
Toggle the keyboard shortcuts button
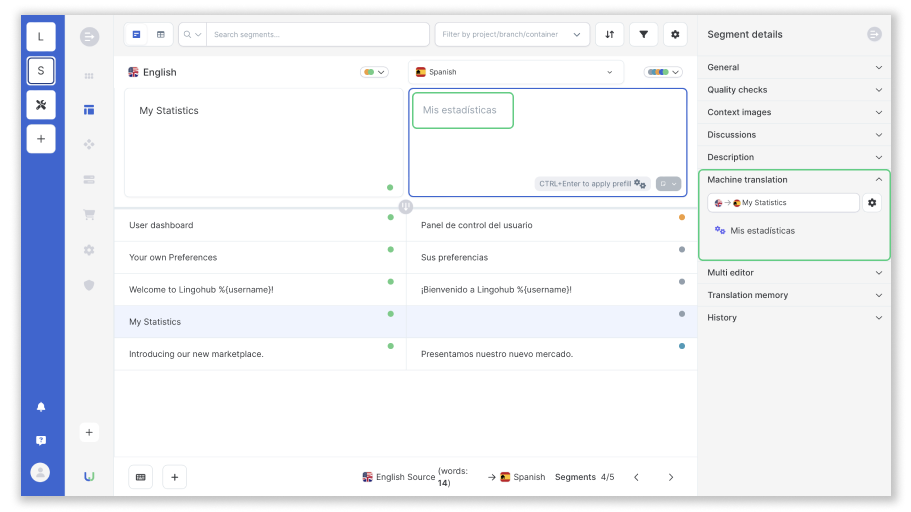point(141,477)
